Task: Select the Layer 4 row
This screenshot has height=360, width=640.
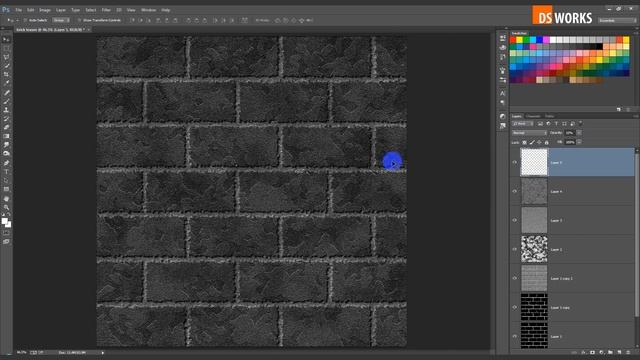Action: [x=572, y=191]
